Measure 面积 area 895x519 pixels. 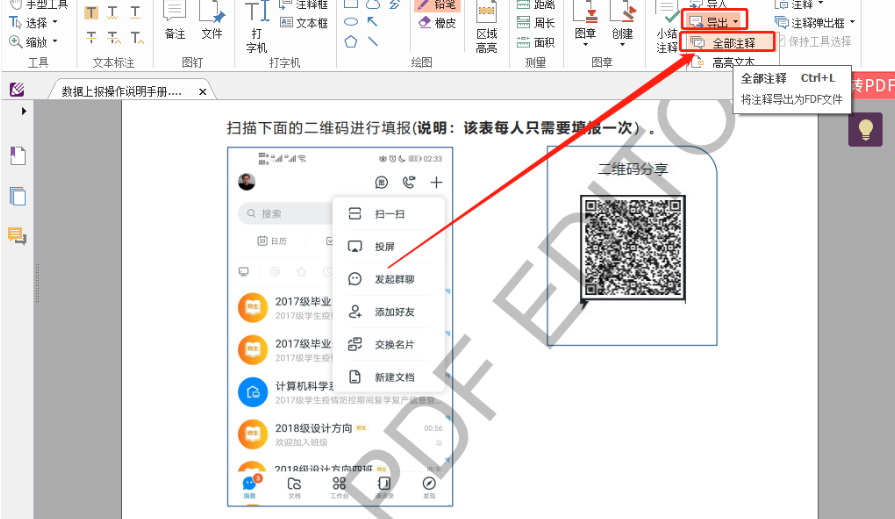tap(535, 42)
